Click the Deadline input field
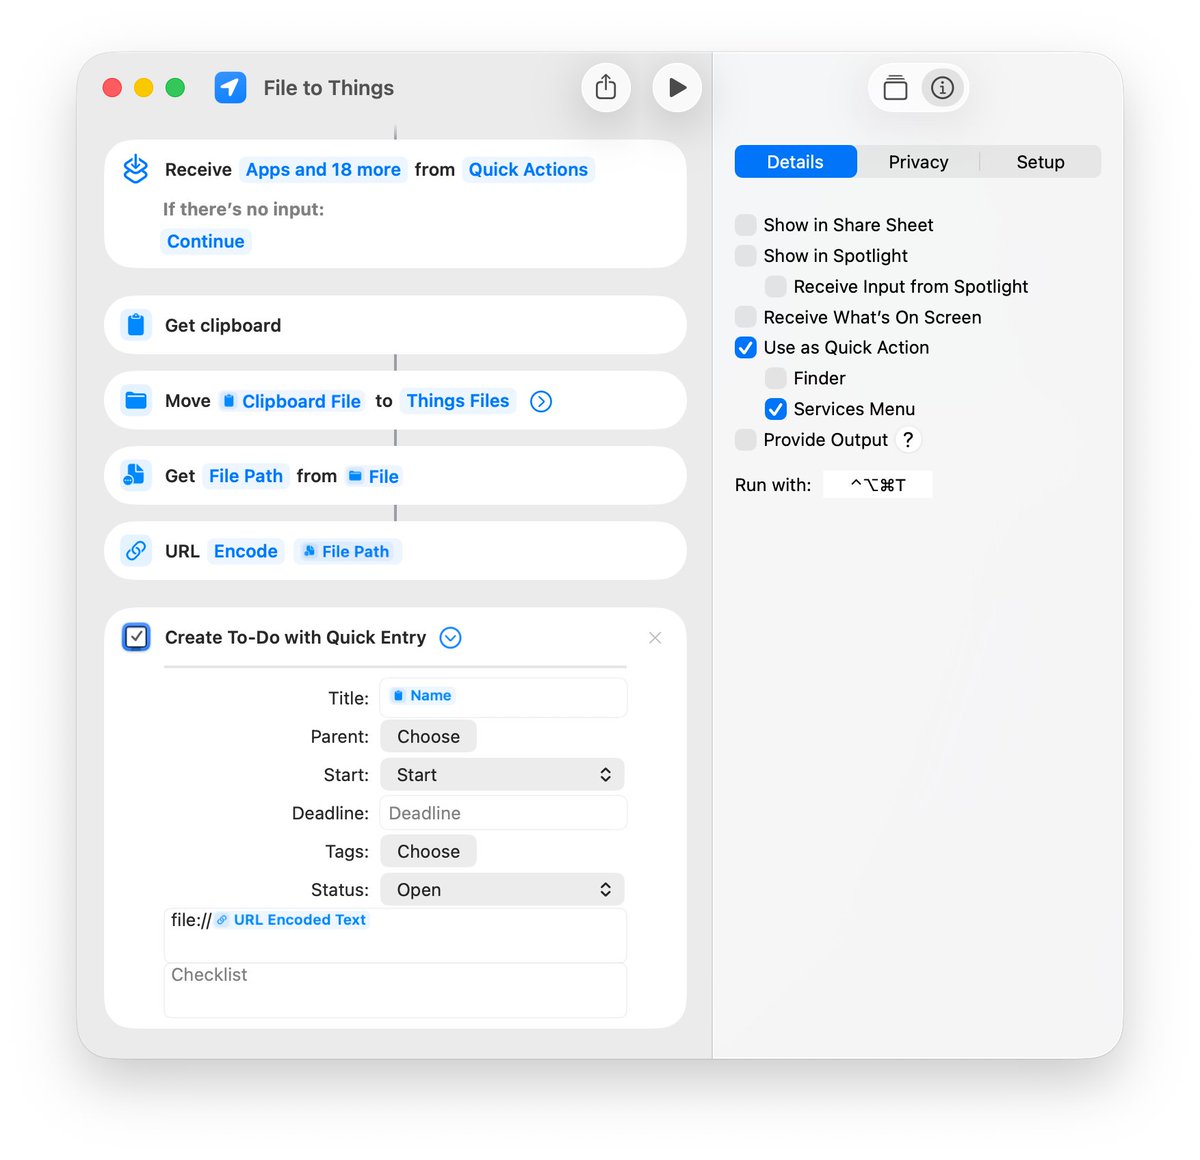The image size is (1200, 1160). pyautogui.click(x=503, y=813)
